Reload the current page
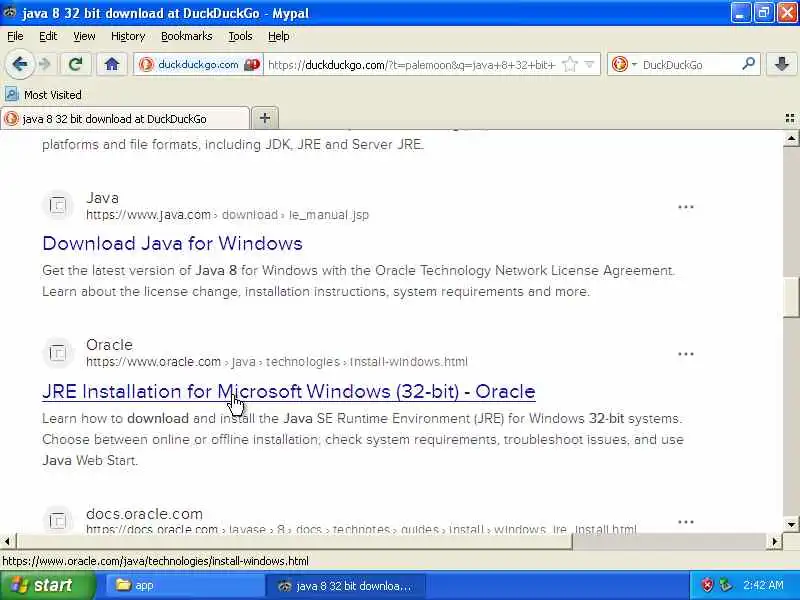Image resolution: width=800 pixels, height=600 pixels. click(76, 64)
